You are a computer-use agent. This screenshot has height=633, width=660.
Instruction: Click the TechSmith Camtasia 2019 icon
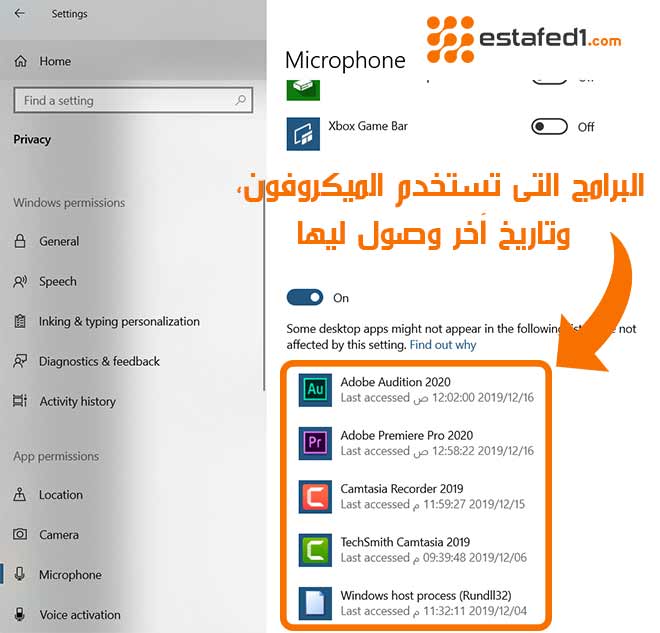tap(315, 550)
